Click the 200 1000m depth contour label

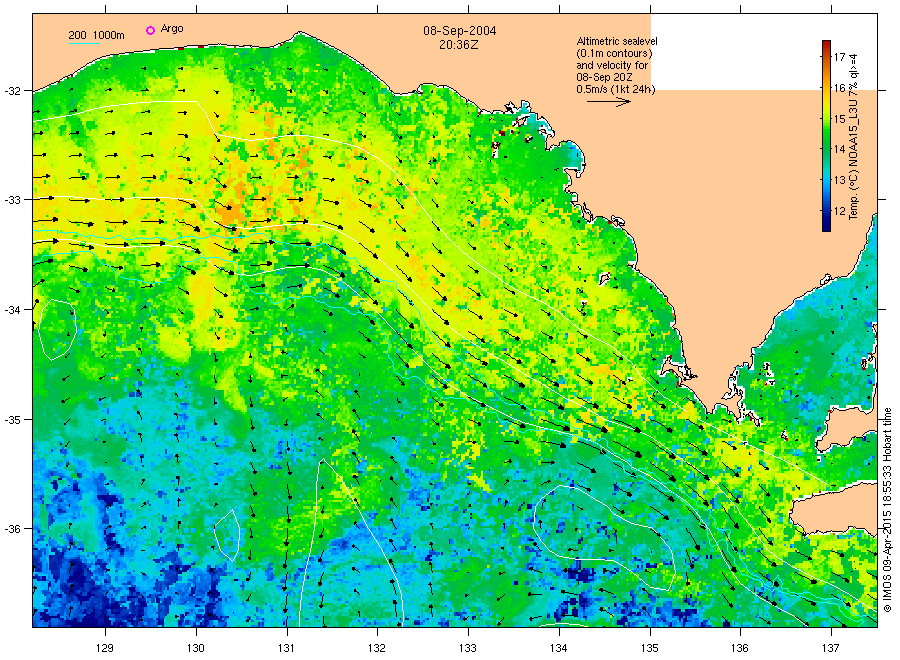96,35
